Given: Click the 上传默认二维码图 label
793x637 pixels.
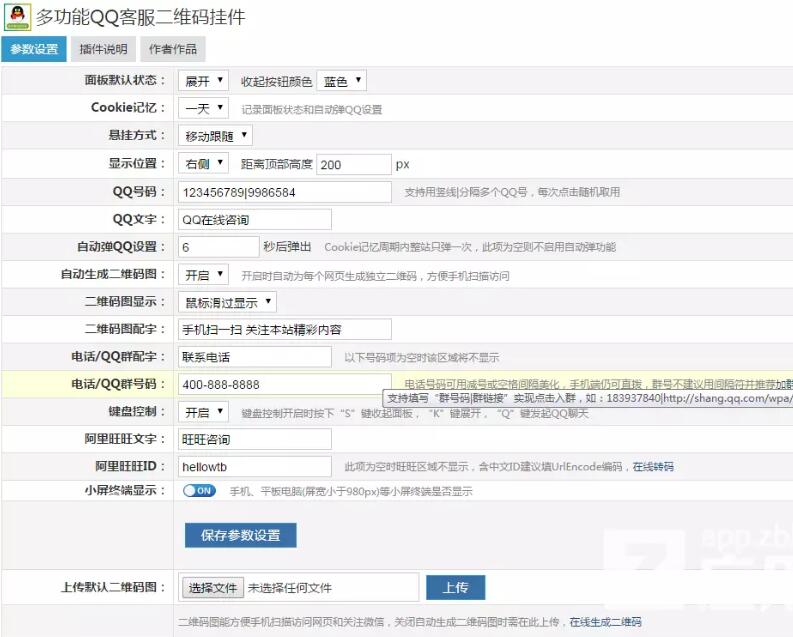Looking at the screenshot, I should tap(113, 587).
